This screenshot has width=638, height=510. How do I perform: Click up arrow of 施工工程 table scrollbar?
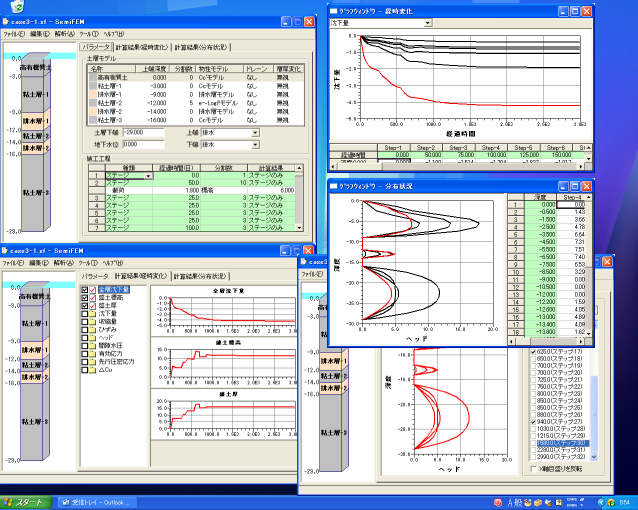pos(300,168)
